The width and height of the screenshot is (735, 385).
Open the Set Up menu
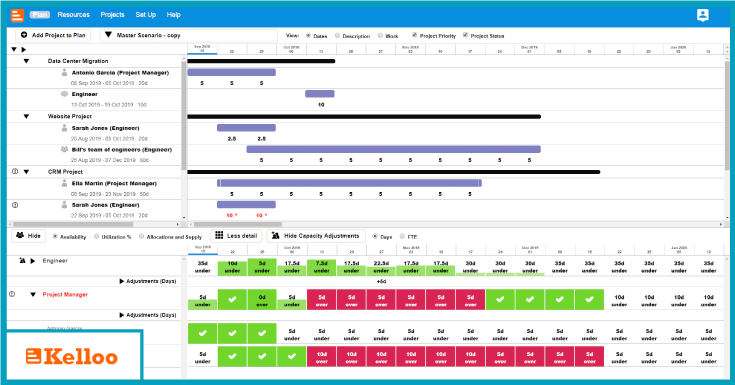(146, 15)
